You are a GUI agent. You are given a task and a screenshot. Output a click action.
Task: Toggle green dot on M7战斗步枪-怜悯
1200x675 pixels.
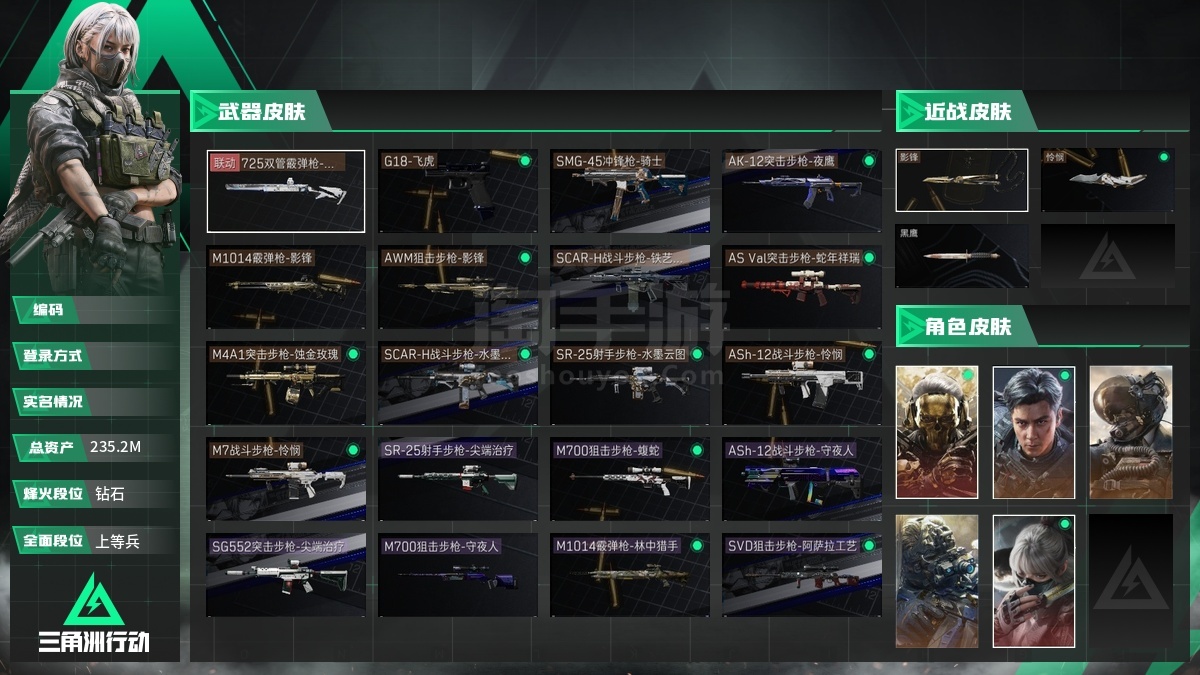353,450
